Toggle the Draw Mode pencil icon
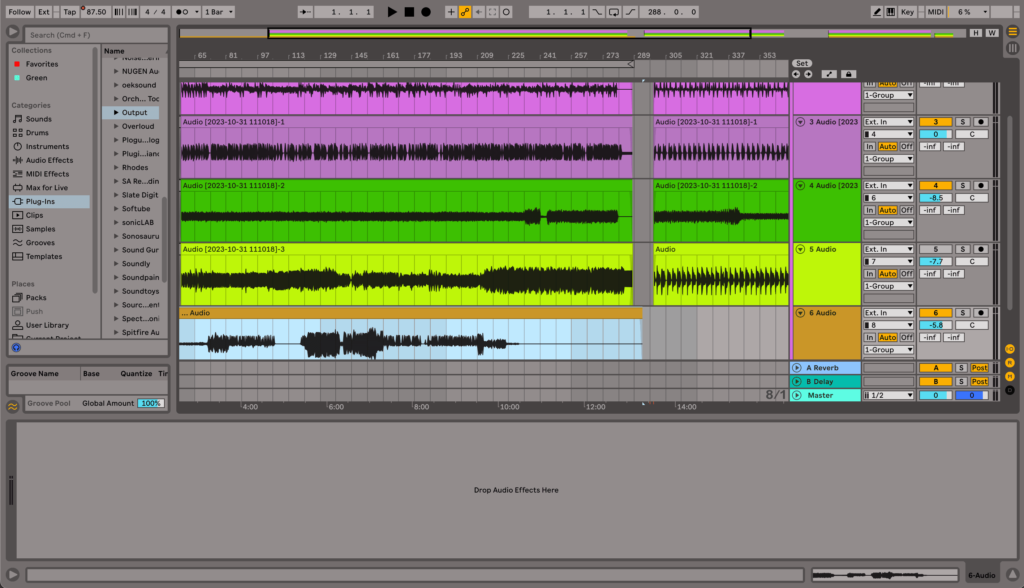Screen dimensions: 1024x588 click(877, 12)
